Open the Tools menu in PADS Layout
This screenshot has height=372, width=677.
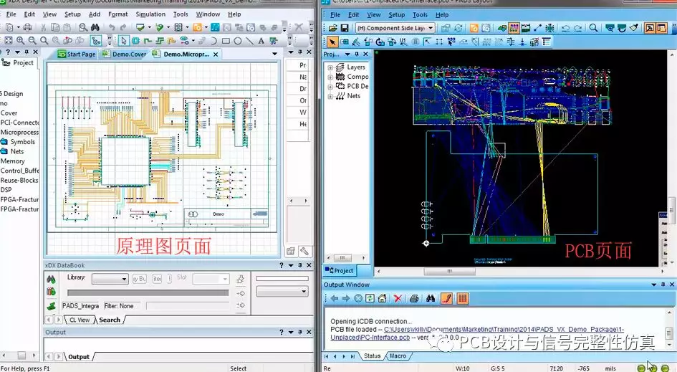420,15
